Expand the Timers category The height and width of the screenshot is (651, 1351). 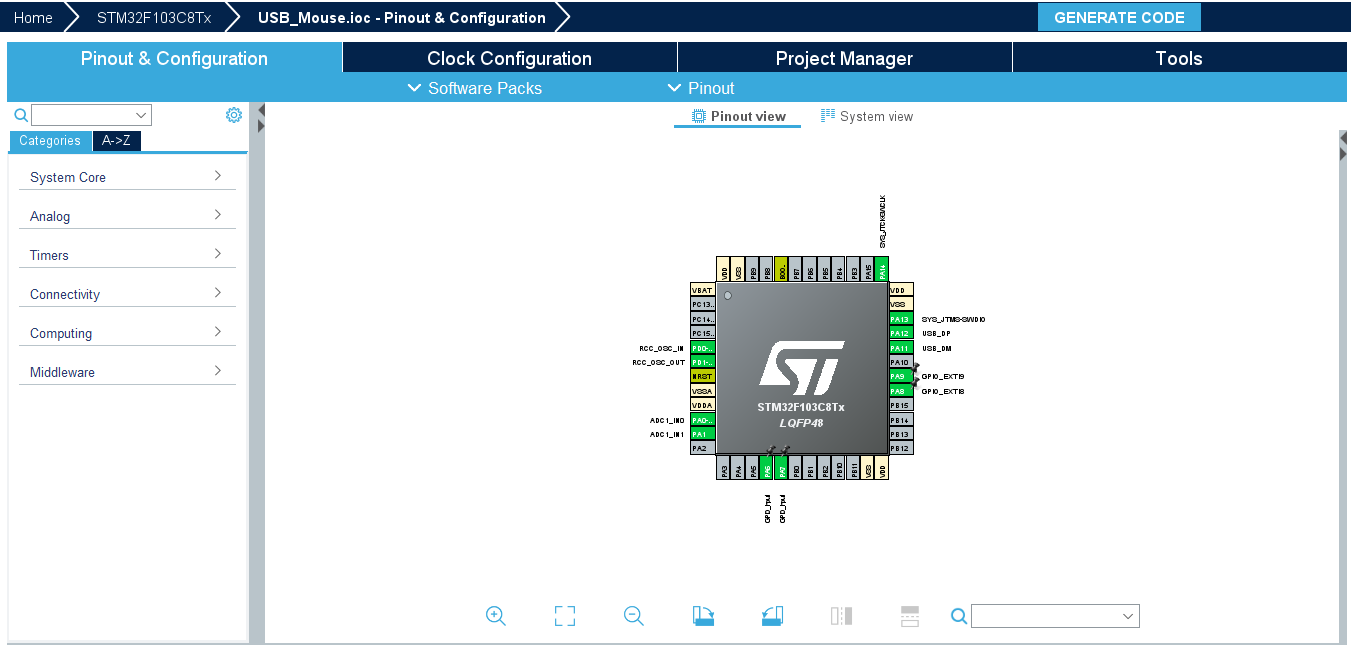[127, 255]
